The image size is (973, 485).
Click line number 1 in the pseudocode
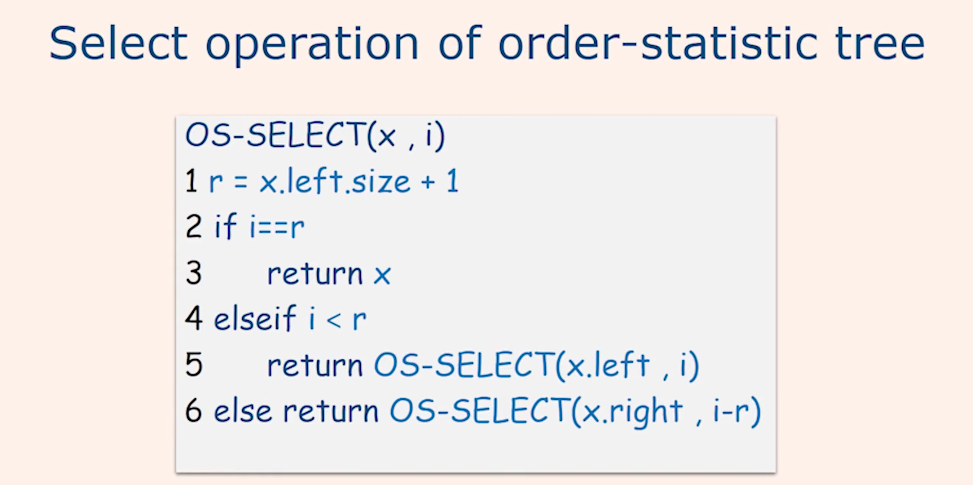(x=191, y=183)
